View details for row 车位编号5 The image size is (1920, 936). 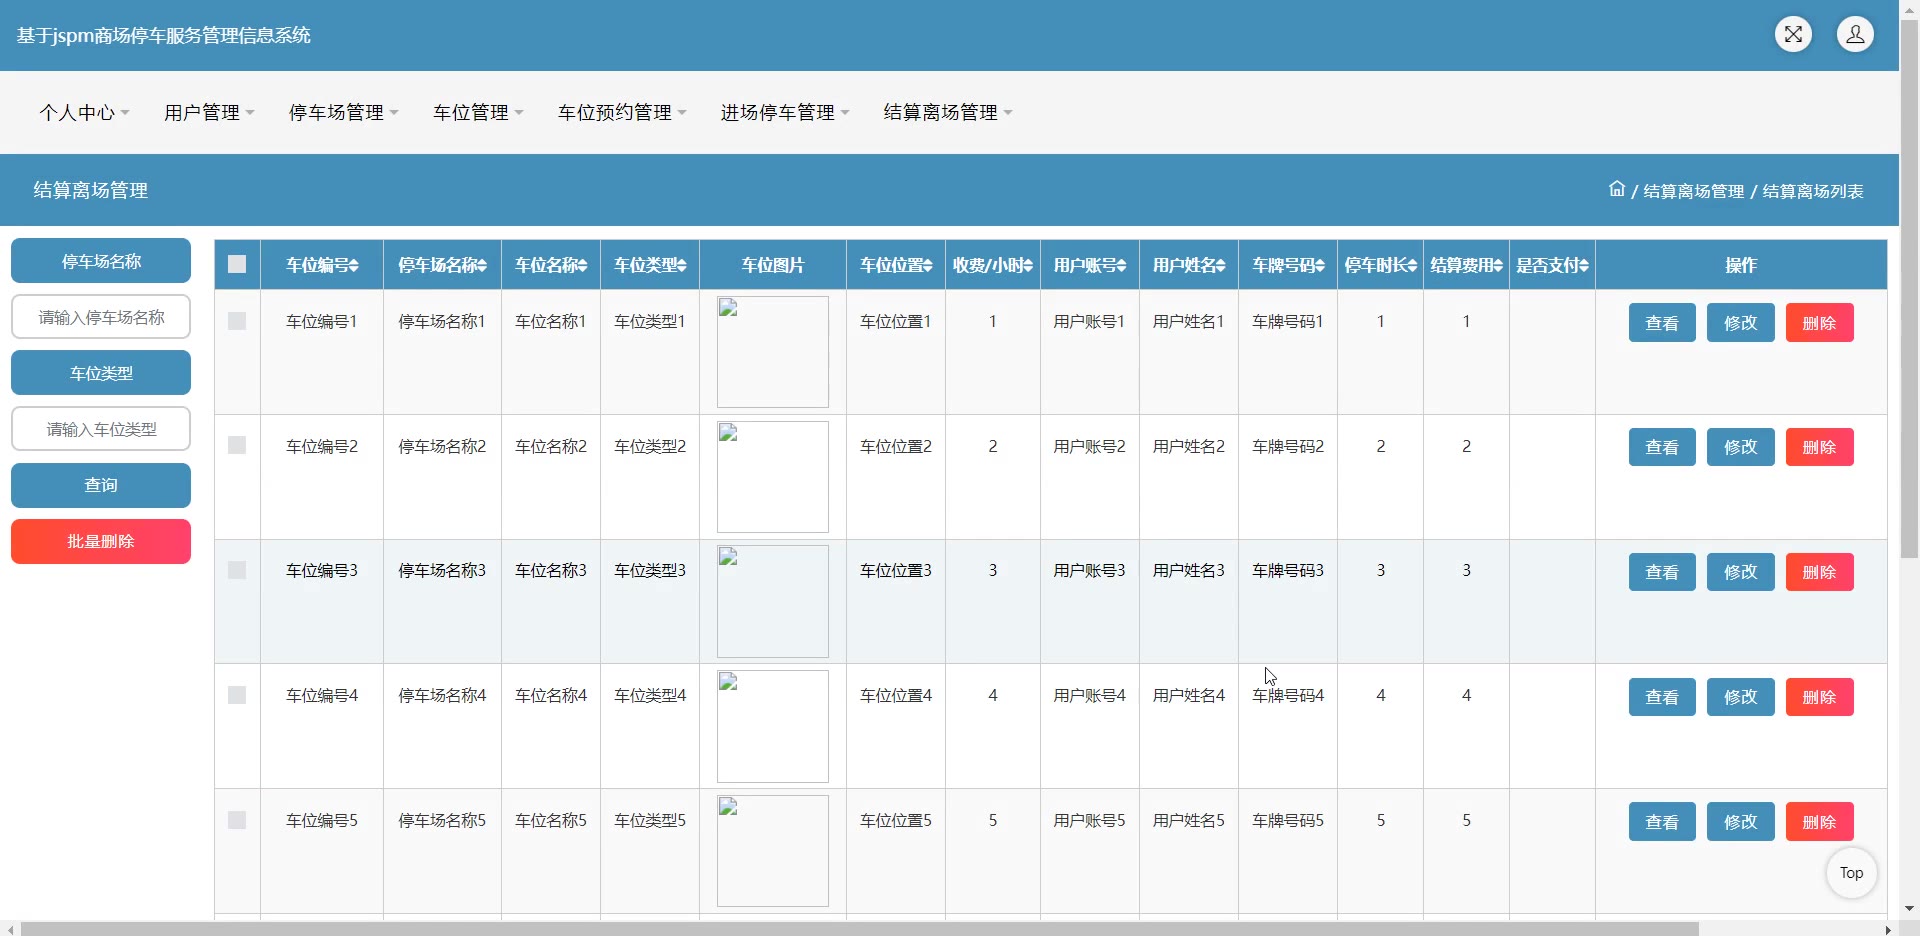[1662, 822]
